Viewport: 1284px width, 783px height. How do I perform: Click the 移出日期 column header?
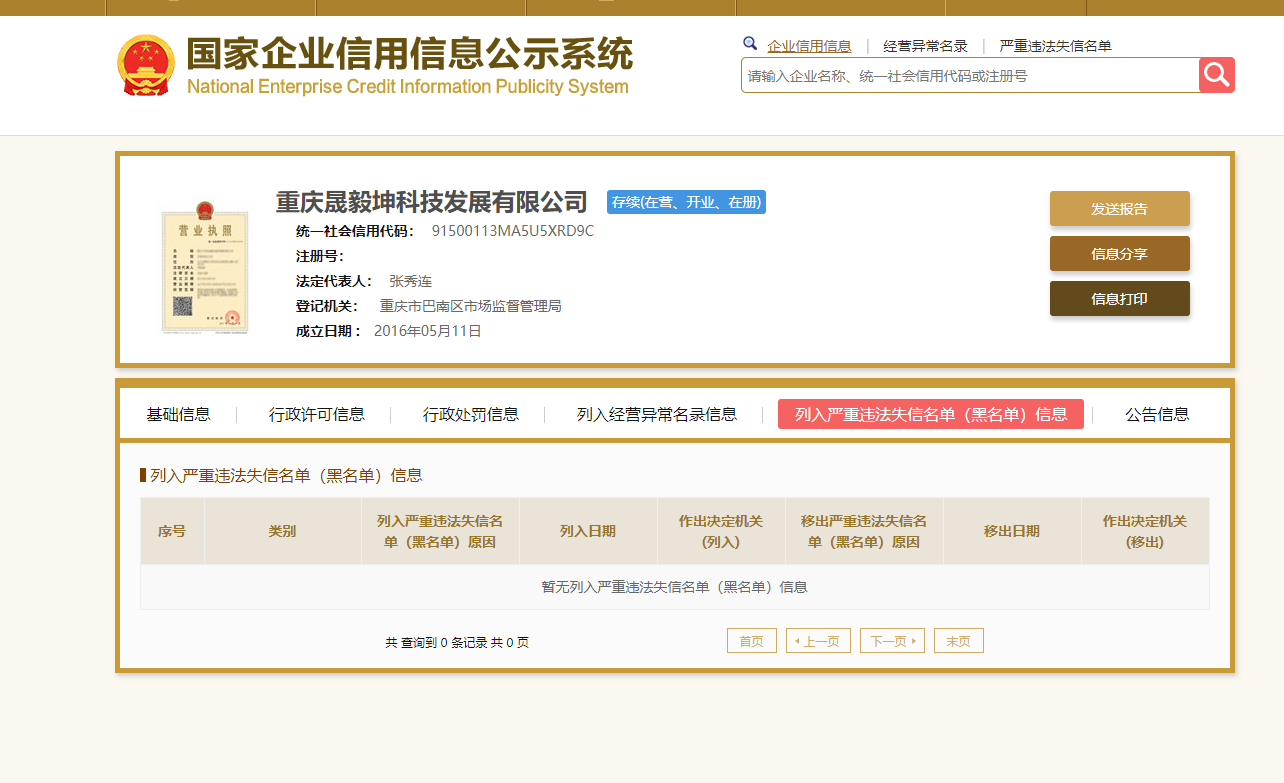(1012, 531)
